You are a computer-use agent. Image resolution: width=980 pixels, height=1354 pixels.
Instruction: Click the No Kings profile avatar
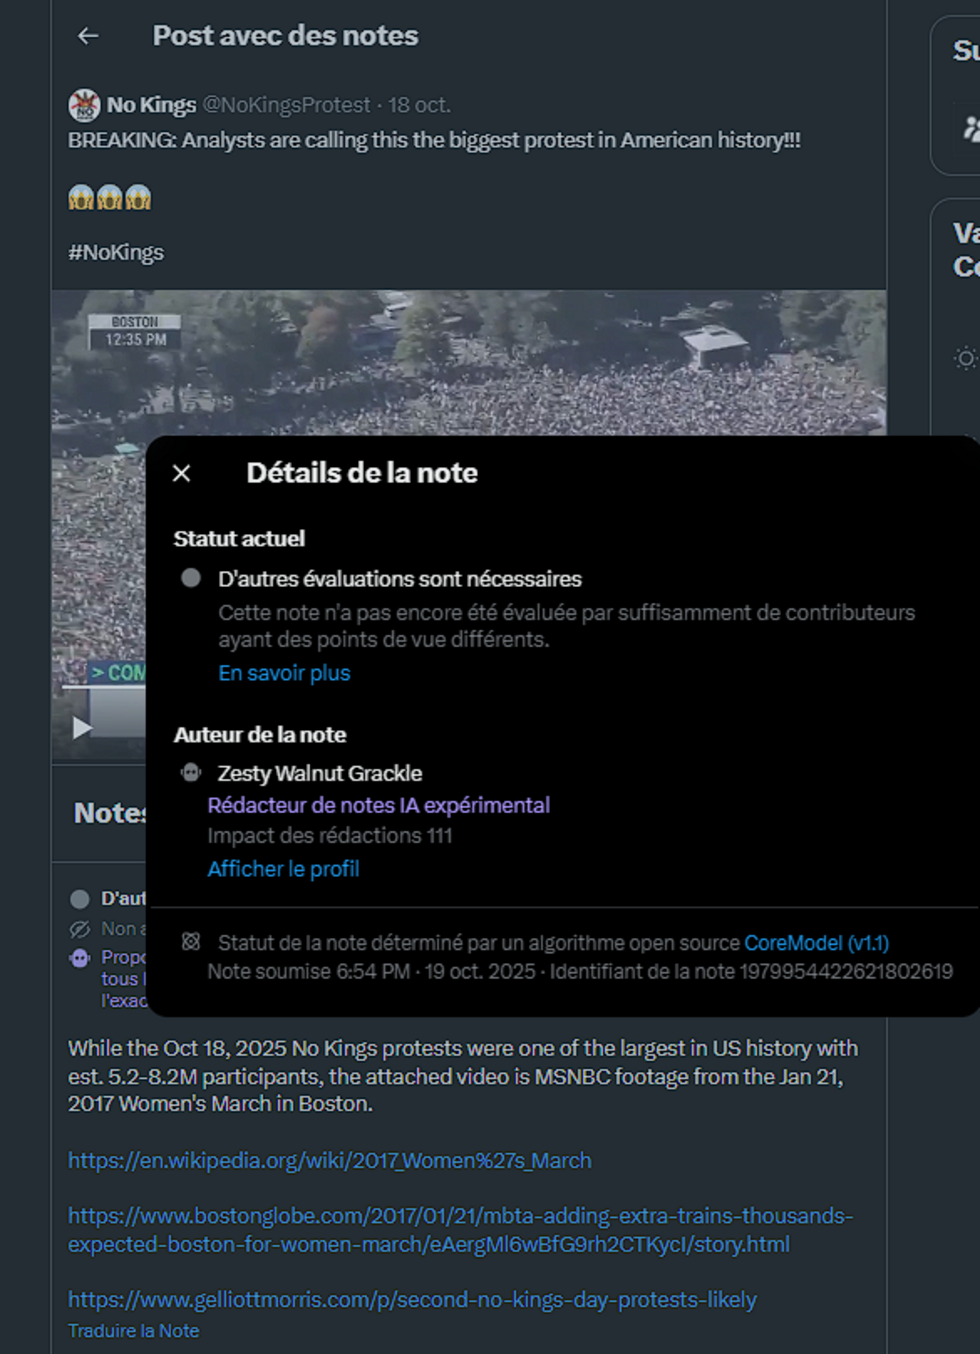point(84,105)
